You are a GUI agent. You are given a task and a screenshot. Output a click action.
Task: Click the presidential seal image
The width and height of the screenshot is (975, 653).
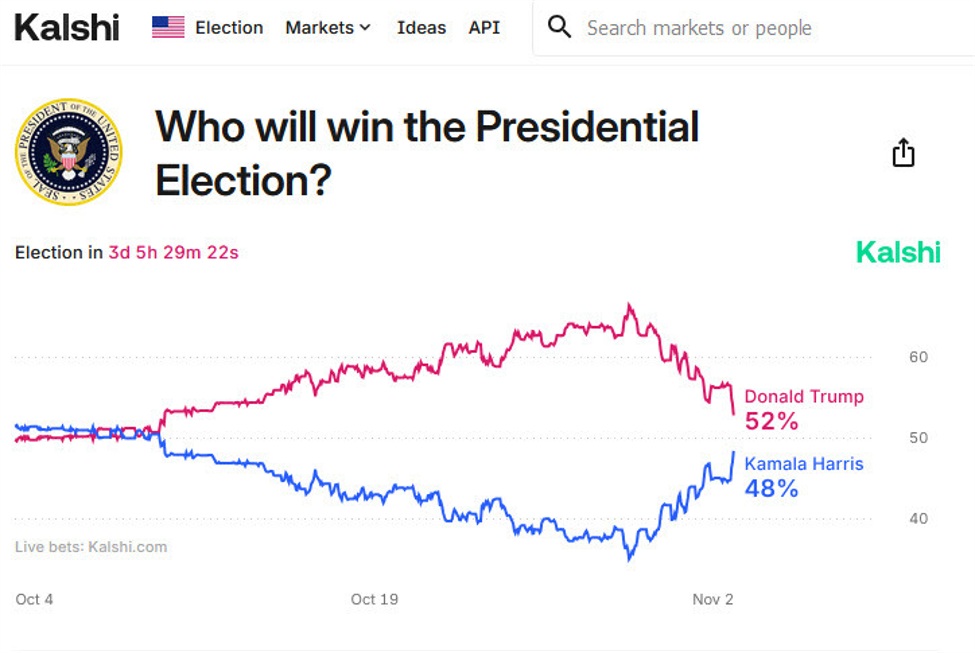click(x=68, y=150)
